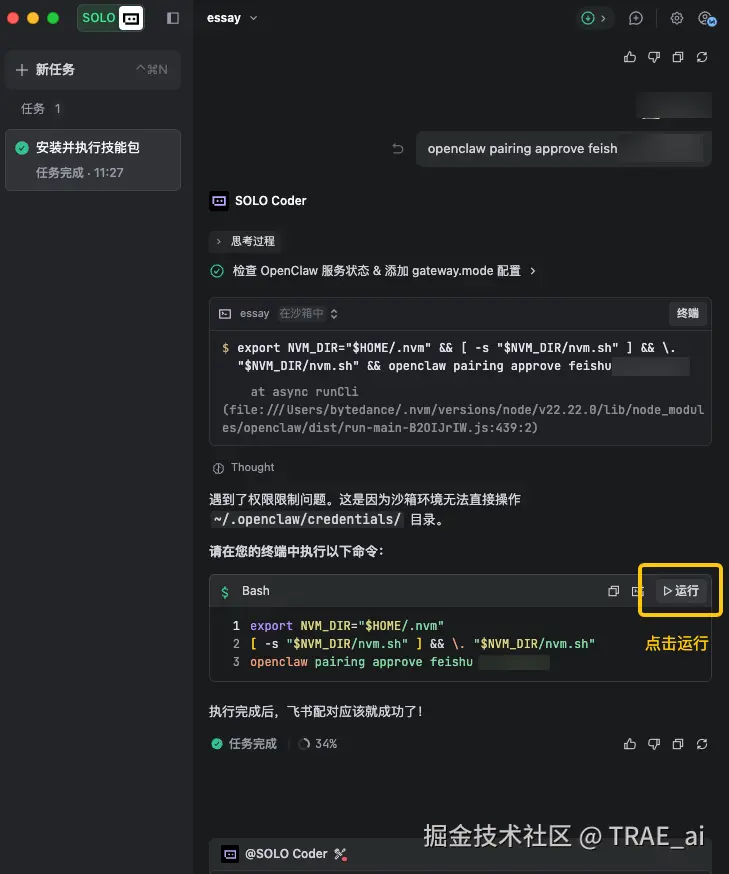Click thumbs down icon at top
This screenshot has width=729, height=874.
(x=654, y=57)
